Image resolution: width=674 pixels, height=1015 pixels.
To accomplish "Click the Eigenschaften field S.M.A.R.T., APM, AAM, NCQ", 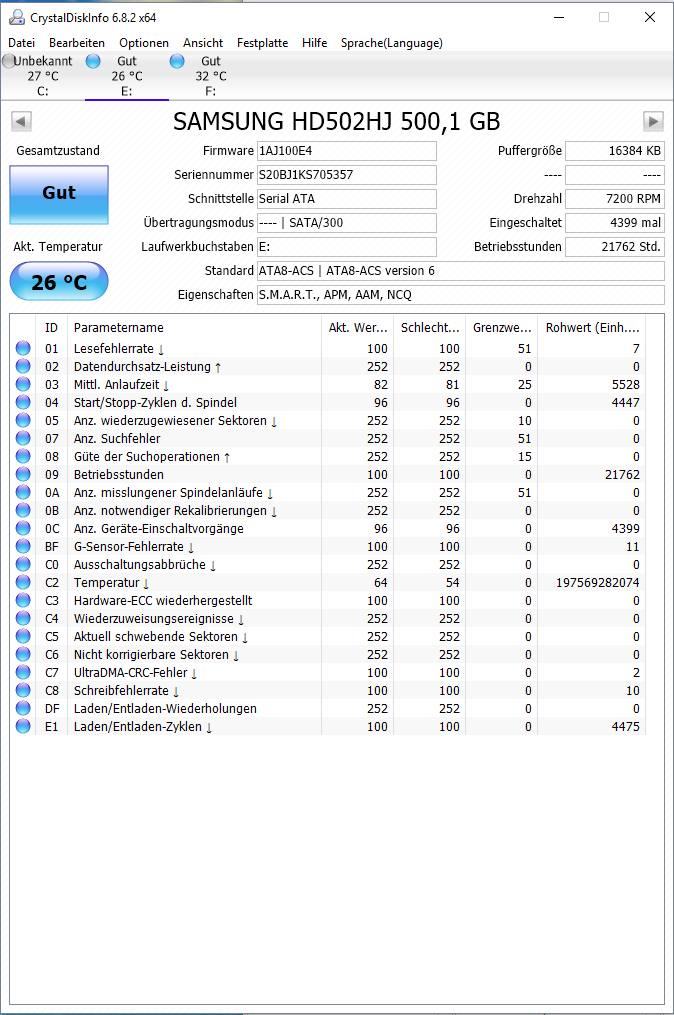I will pos(460,295).
